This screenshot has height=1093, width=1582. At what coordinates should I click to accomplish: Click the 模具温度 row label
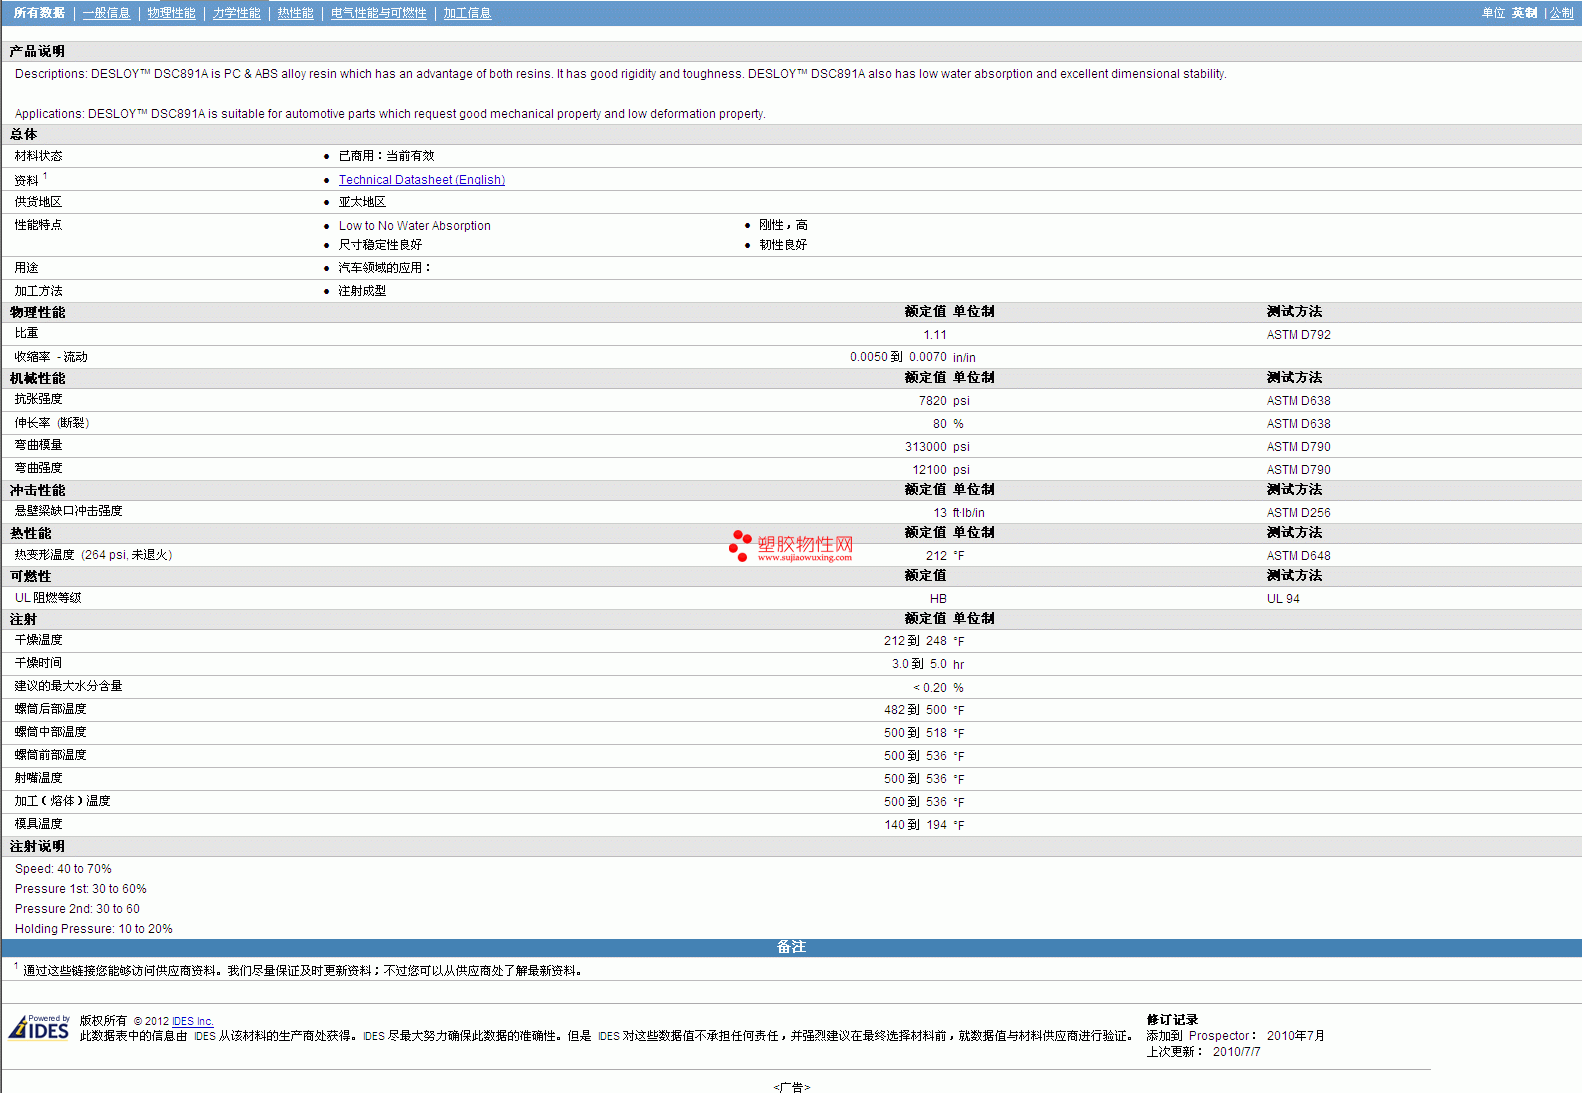38,824
